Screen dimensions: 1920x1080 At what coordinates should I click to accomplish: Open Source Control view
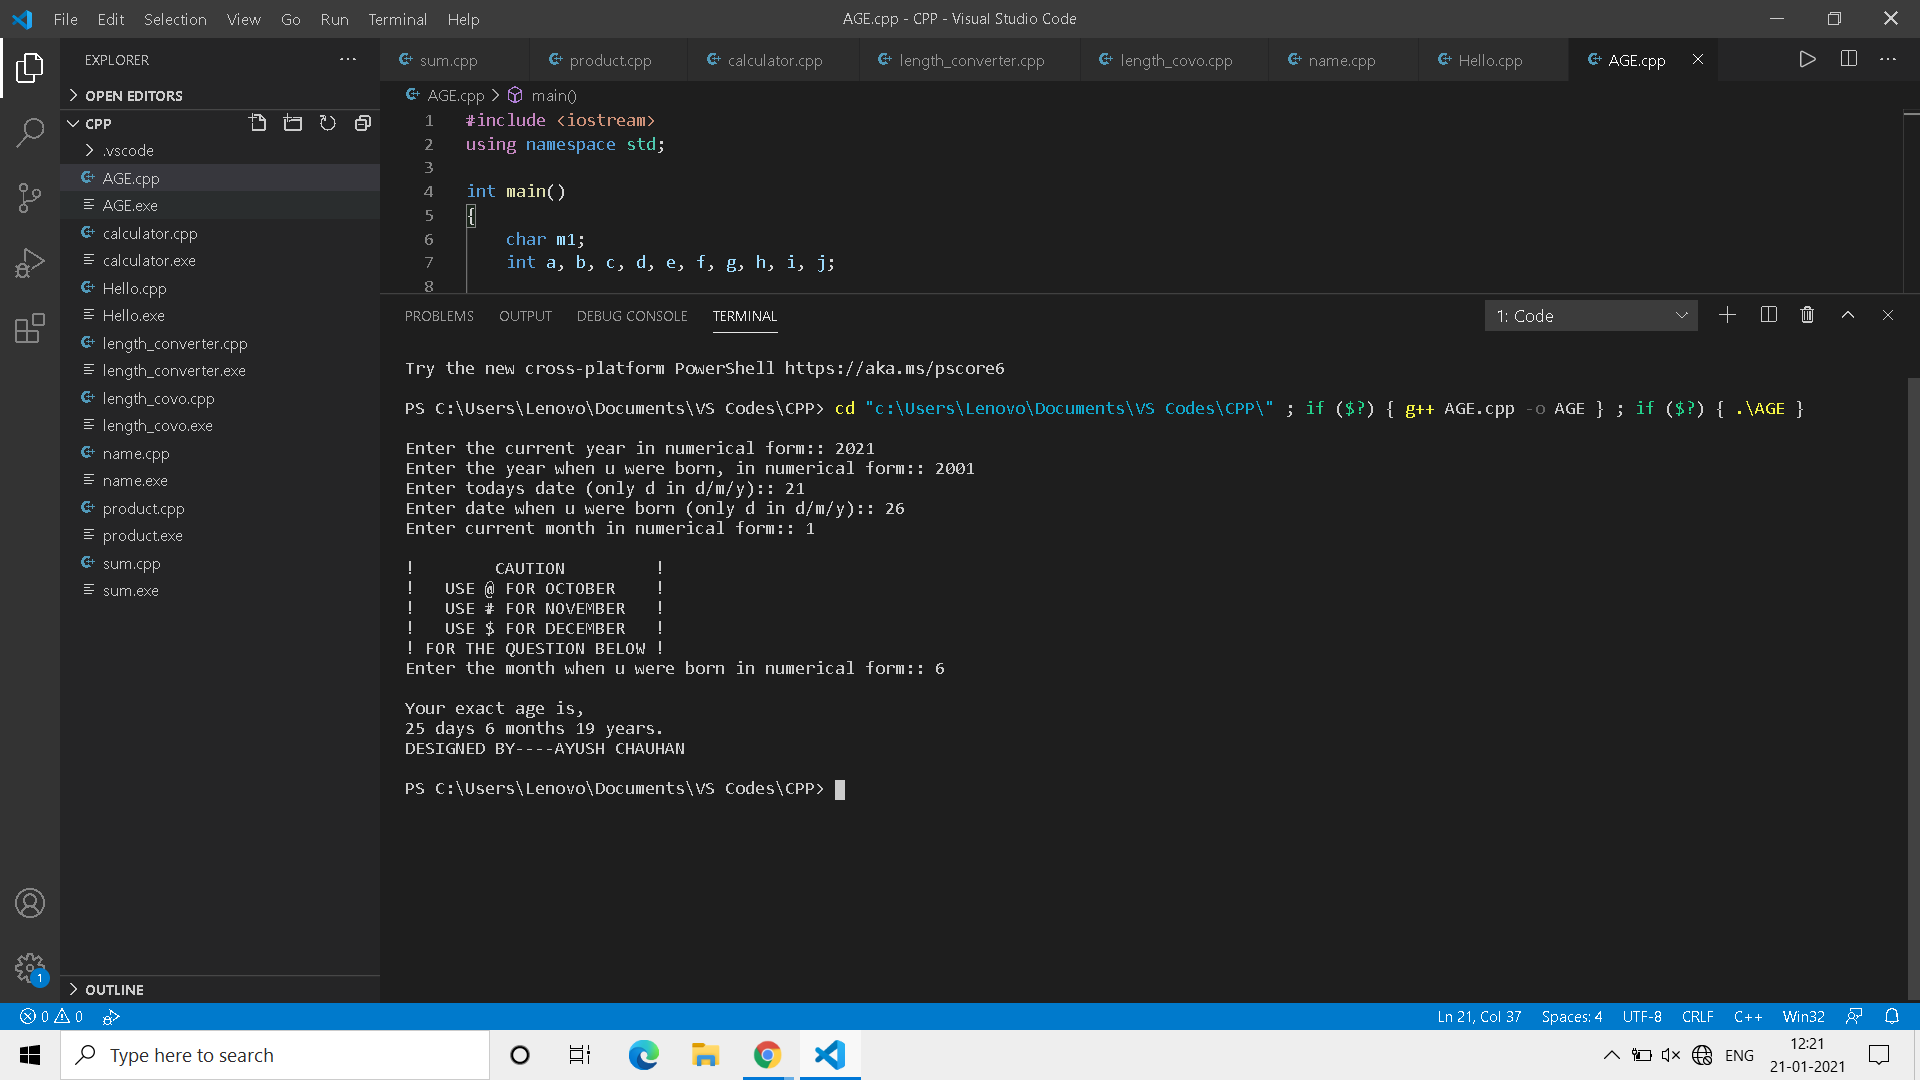click(30, 197)
